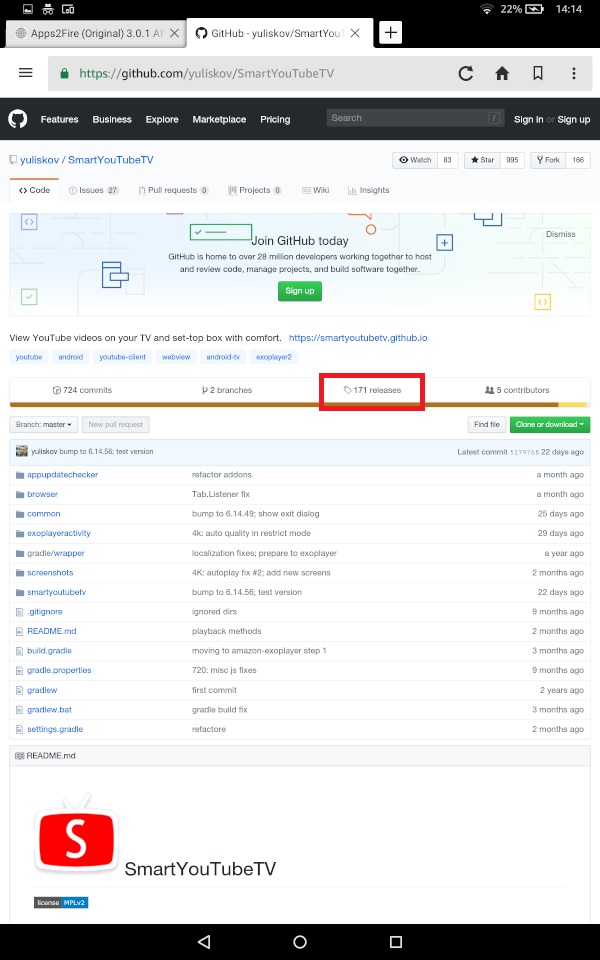Image resolution: width=600 pixels, height=960 pixels.
Task: Open the smartyoutubetv folder
Action: [56, 592]
